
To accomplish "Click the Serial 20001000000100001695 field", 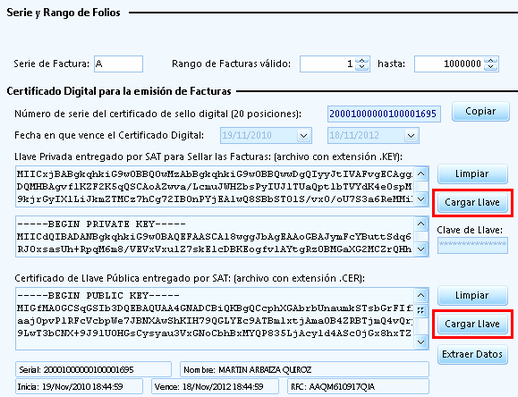I will click(x=93, y=370).
